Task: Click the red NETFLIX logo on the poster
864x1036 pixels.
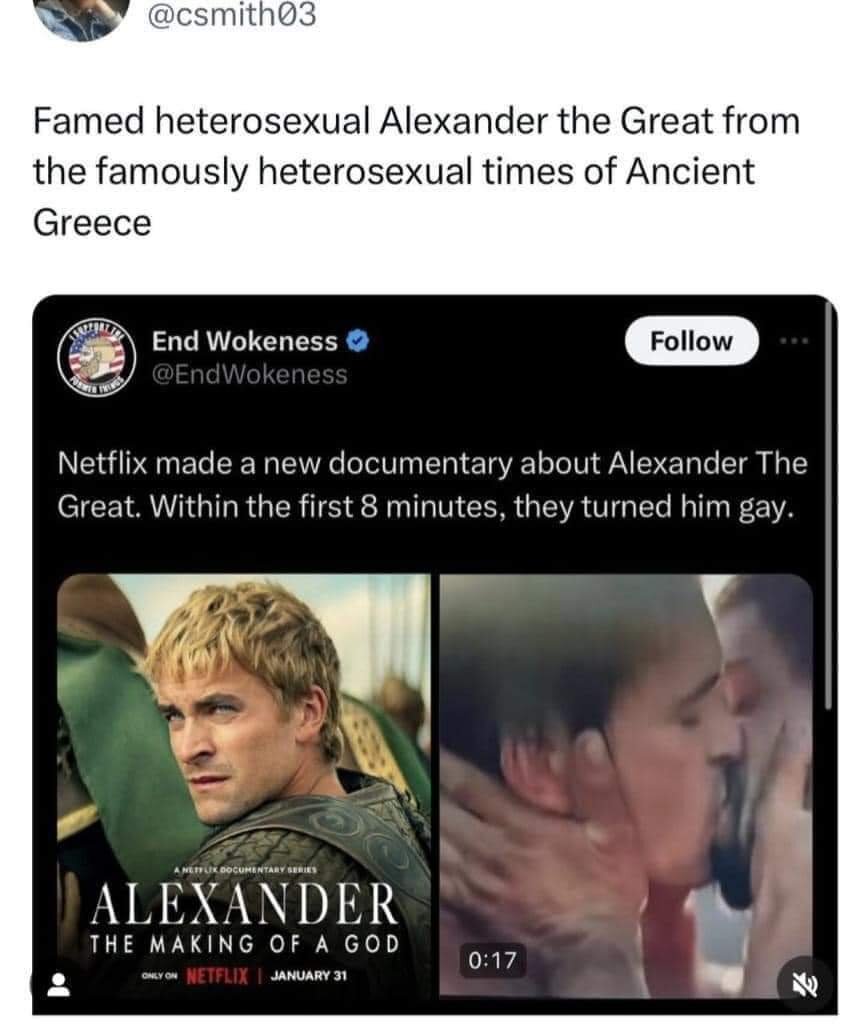Action: 217,975
